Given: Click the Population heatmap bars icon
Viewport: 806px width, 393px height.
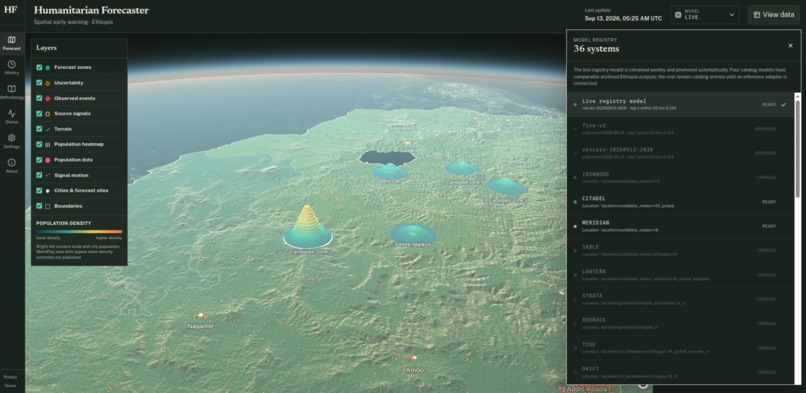Looking at the screenshot, I should click(48, 144).
